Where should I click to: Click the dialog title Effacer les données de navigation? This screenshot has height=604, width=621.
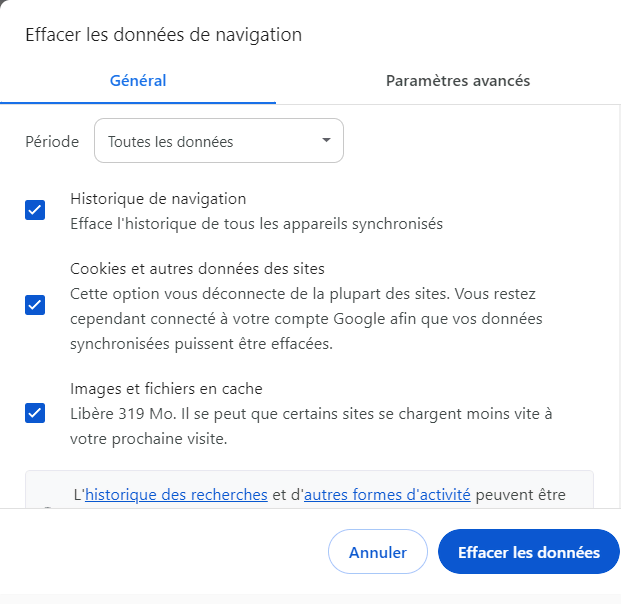pos(163,35)
